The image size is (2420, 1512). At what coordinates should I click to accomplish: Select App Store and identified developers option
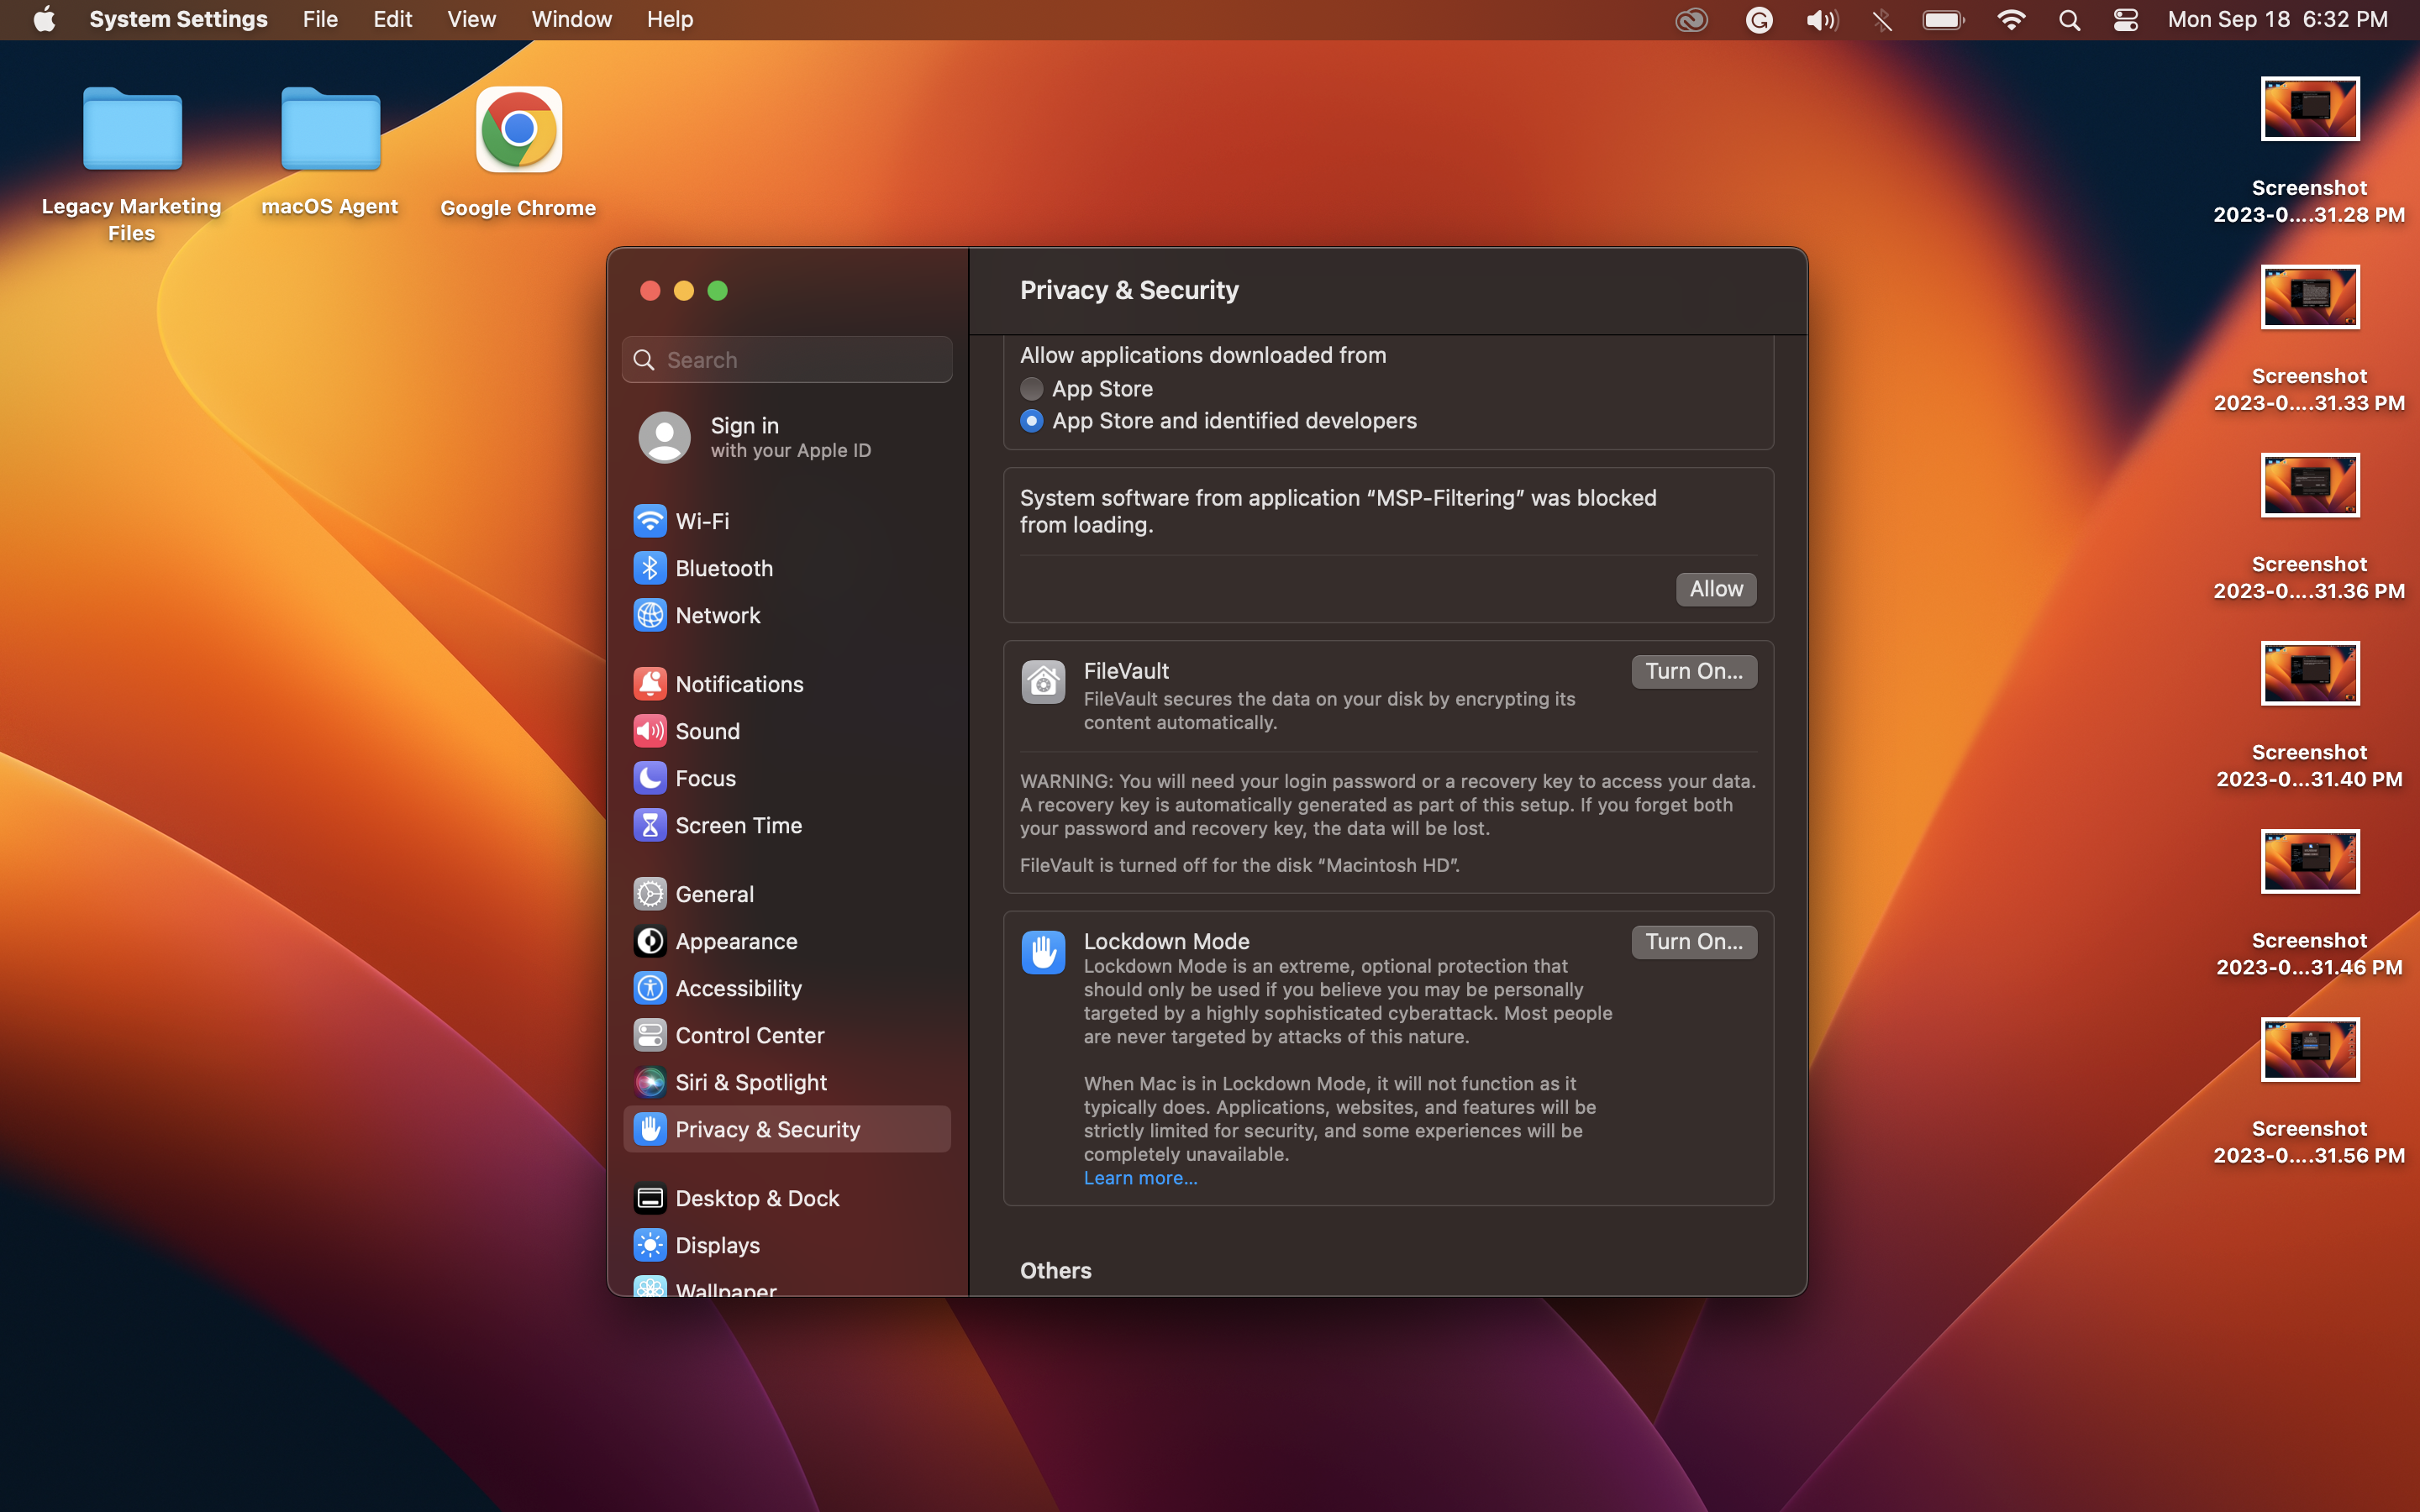pos(1031,421)
